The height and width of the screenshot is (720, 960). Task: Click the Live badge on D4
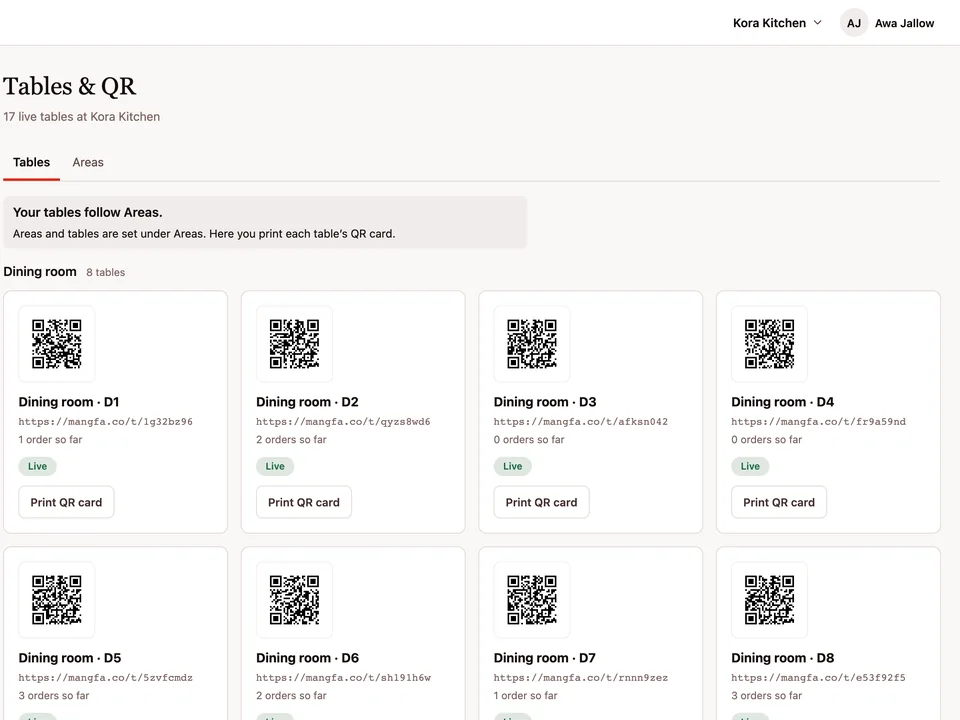(x=750, y=466)
